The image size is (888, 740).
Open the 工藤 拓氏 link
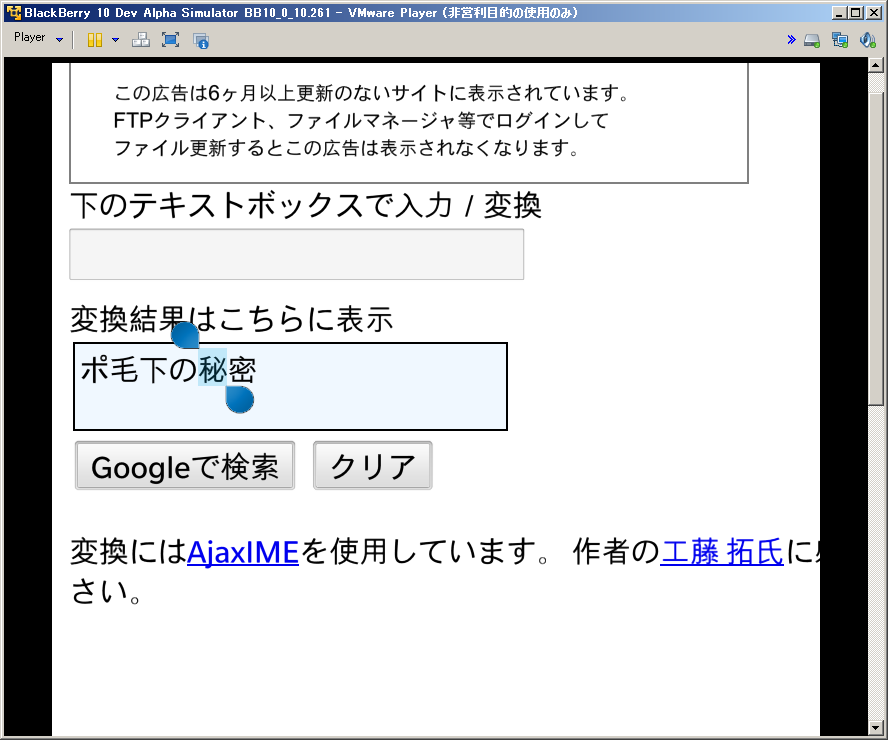coord(722,552)
